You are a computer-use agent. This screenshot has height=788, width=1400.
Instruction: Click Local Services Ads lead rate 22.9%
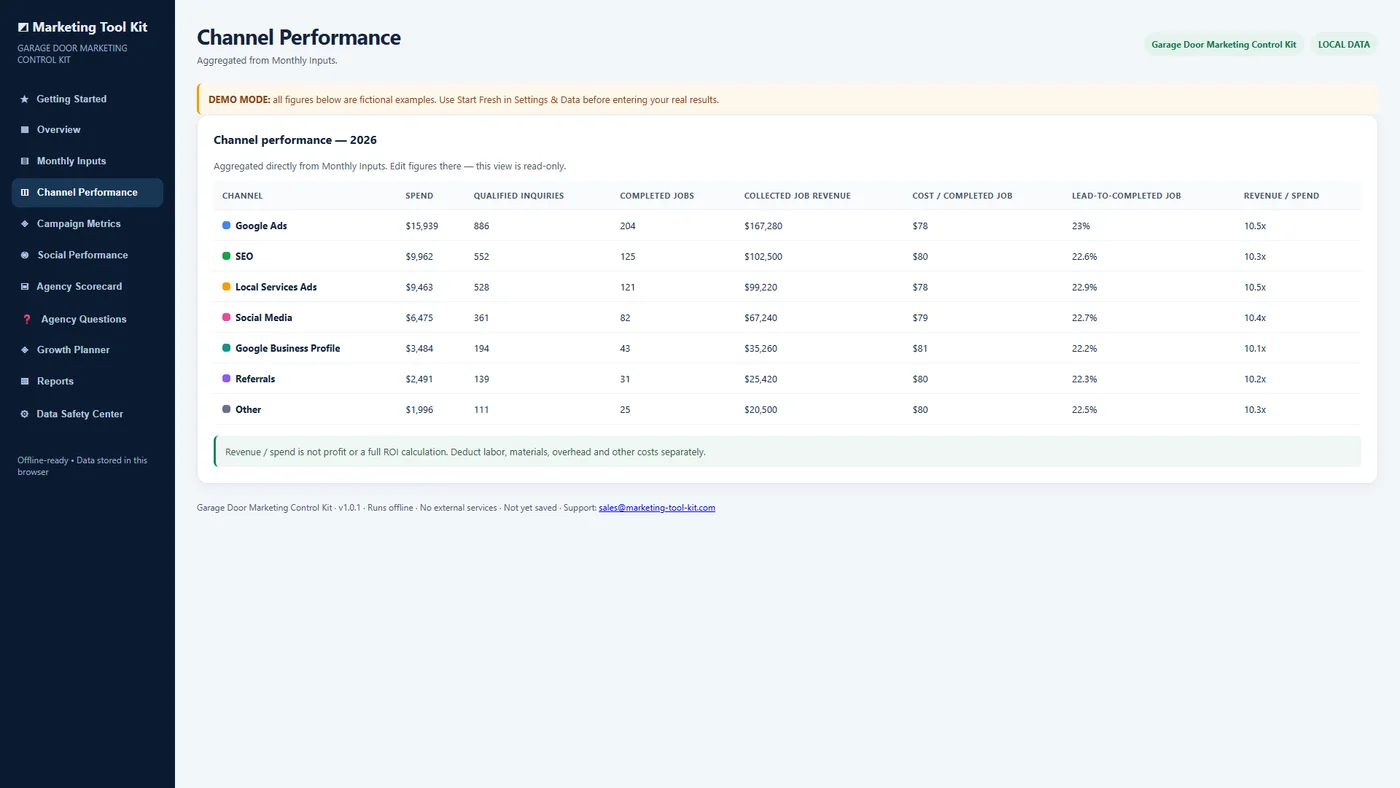click(1085, 287)
